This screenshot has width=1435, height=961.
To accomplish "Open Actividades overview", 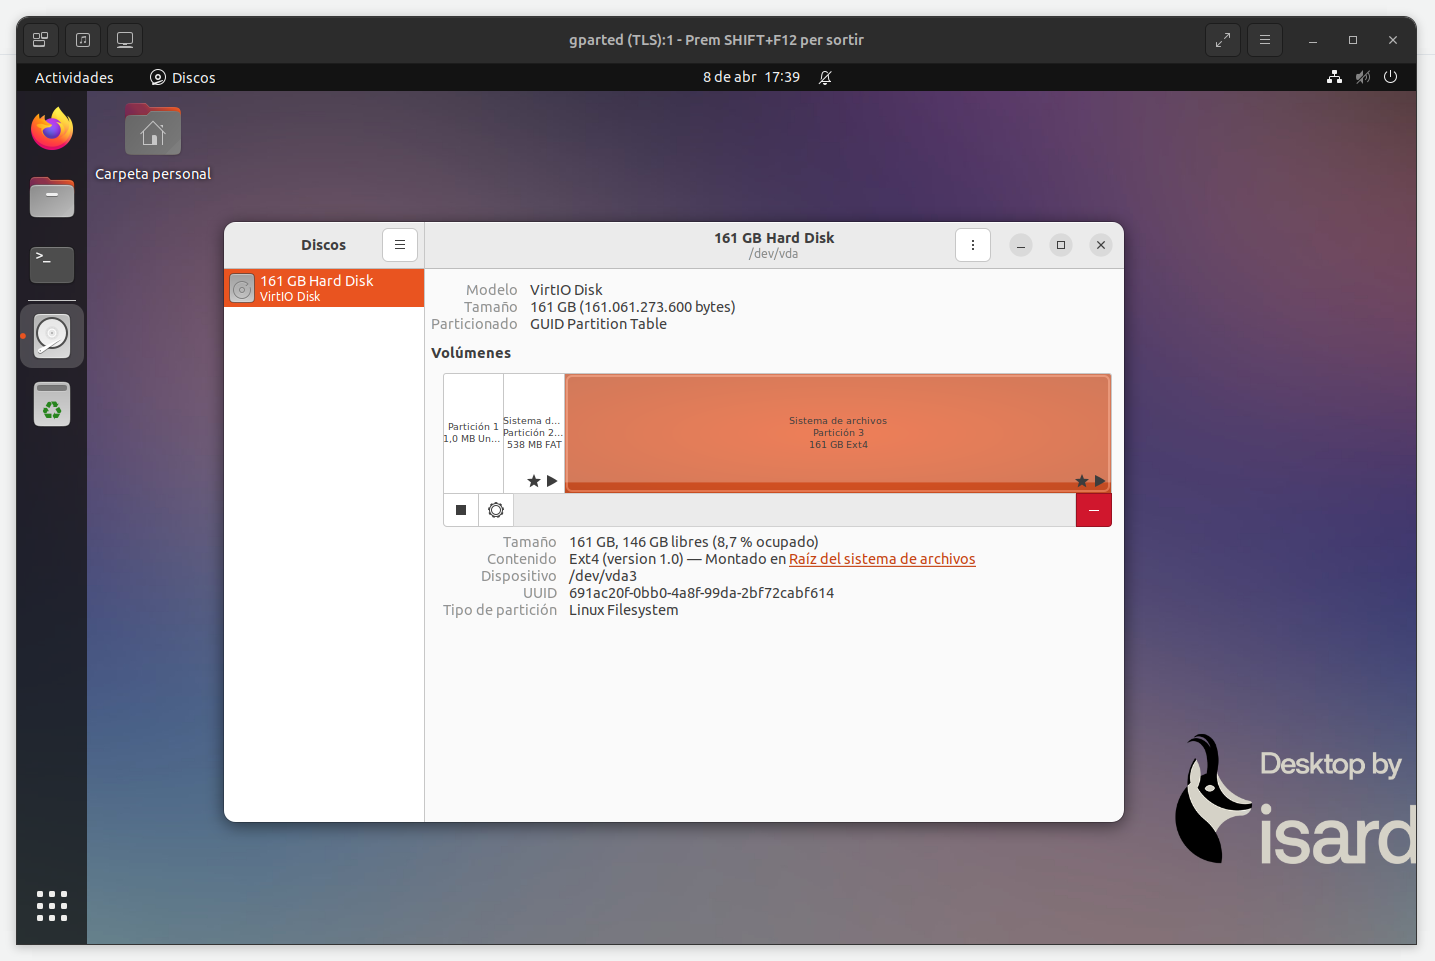I will tap(74, 77).
